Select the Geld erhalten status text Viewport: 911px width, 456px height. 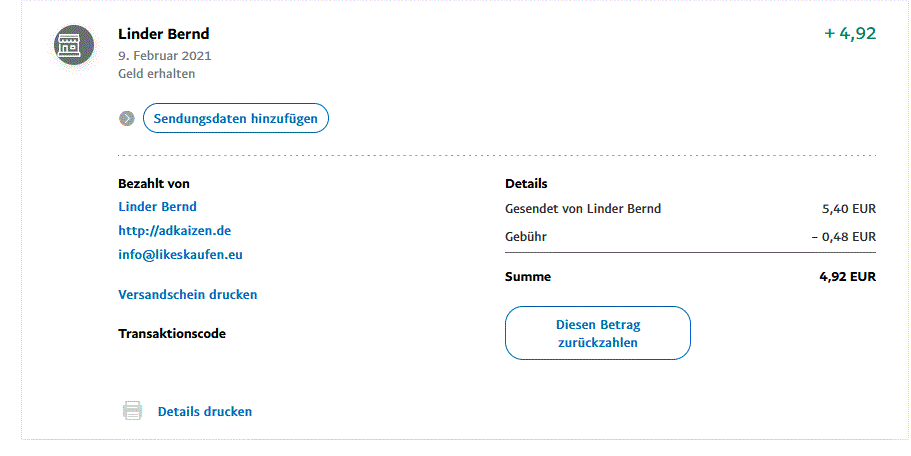tap(157, 74)
